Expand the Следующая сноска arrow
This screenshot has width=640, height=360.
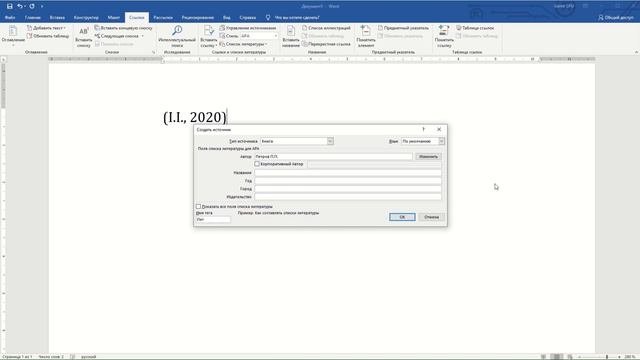coord(142,36)
